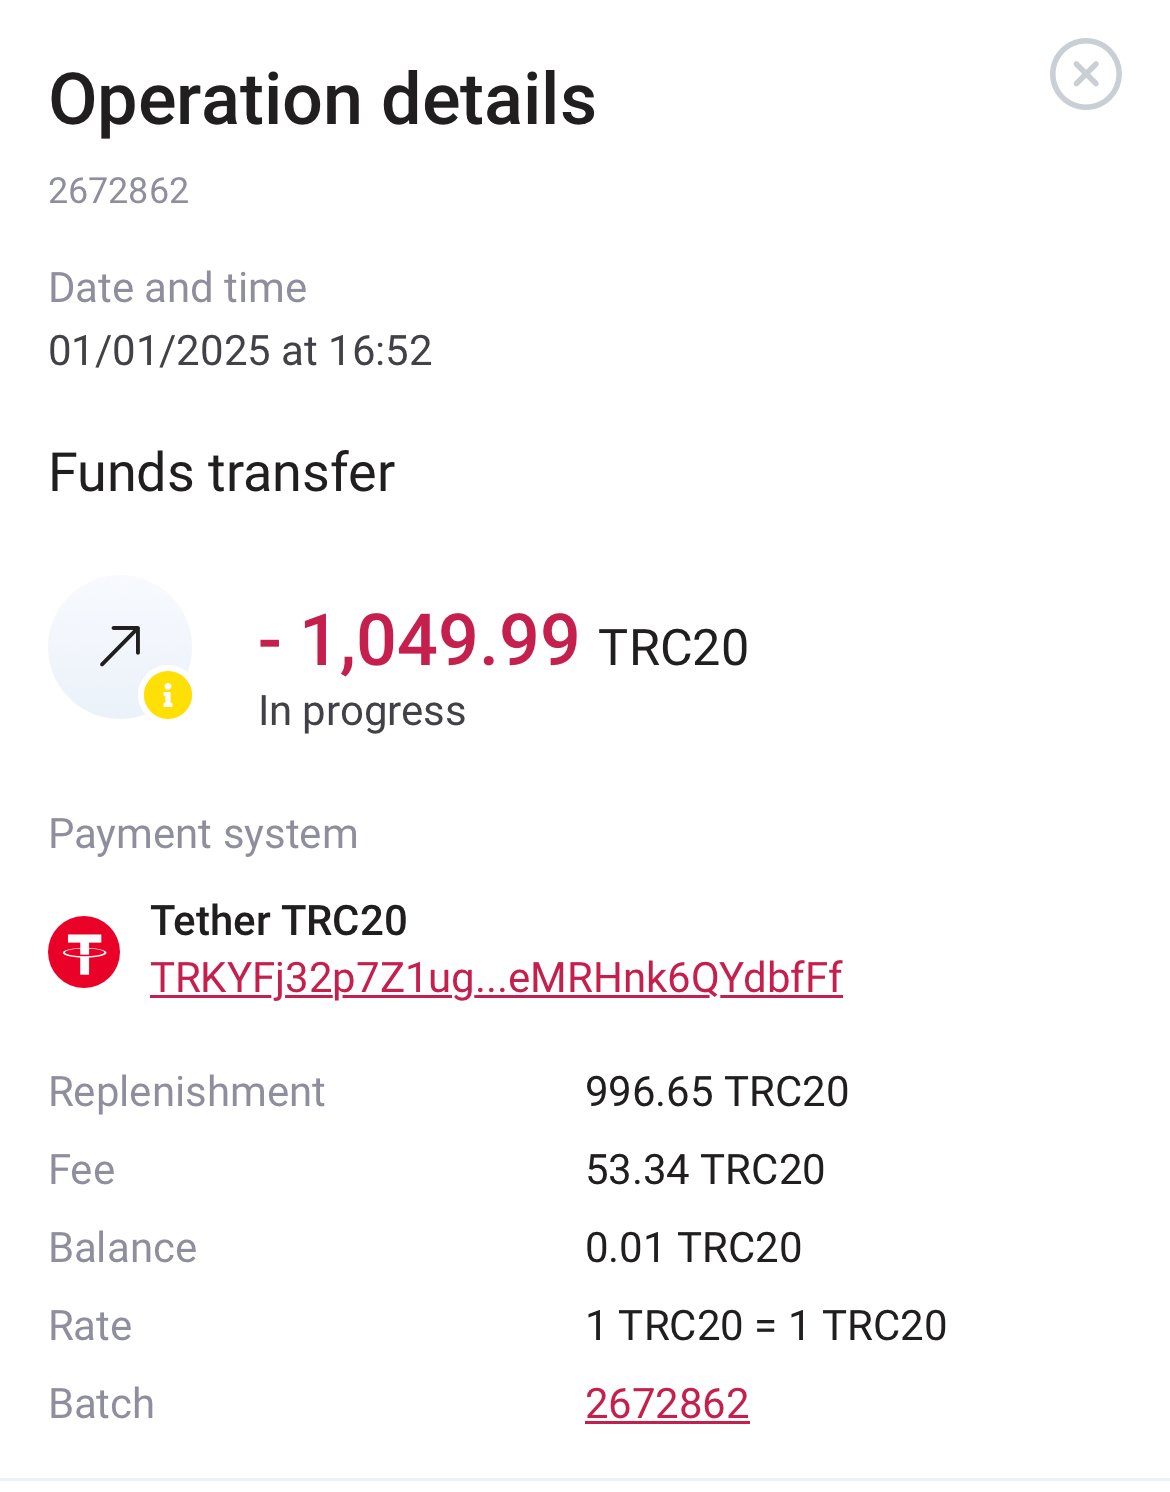This screenshot has width=1170, height=1492.
Task: Click the outgoing transfer arrow icon
Action: coord(120,646)
